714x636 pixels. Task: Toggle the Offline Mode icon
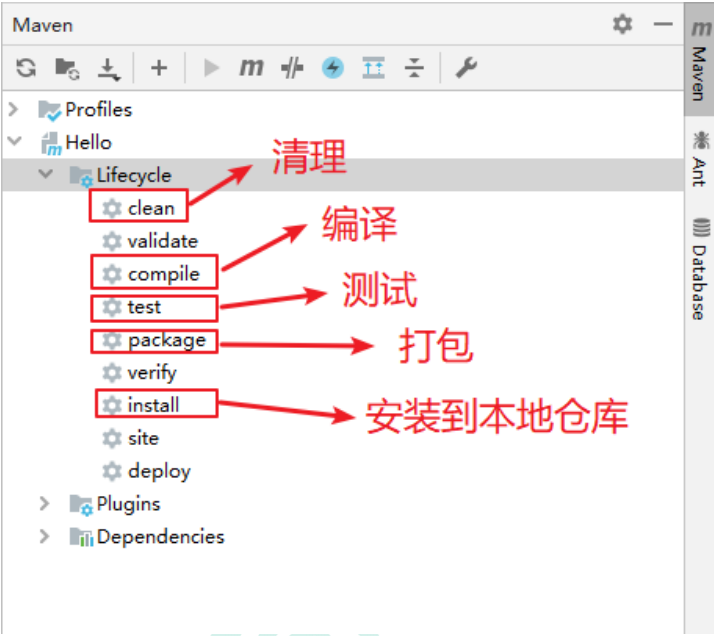pos(292,68)
